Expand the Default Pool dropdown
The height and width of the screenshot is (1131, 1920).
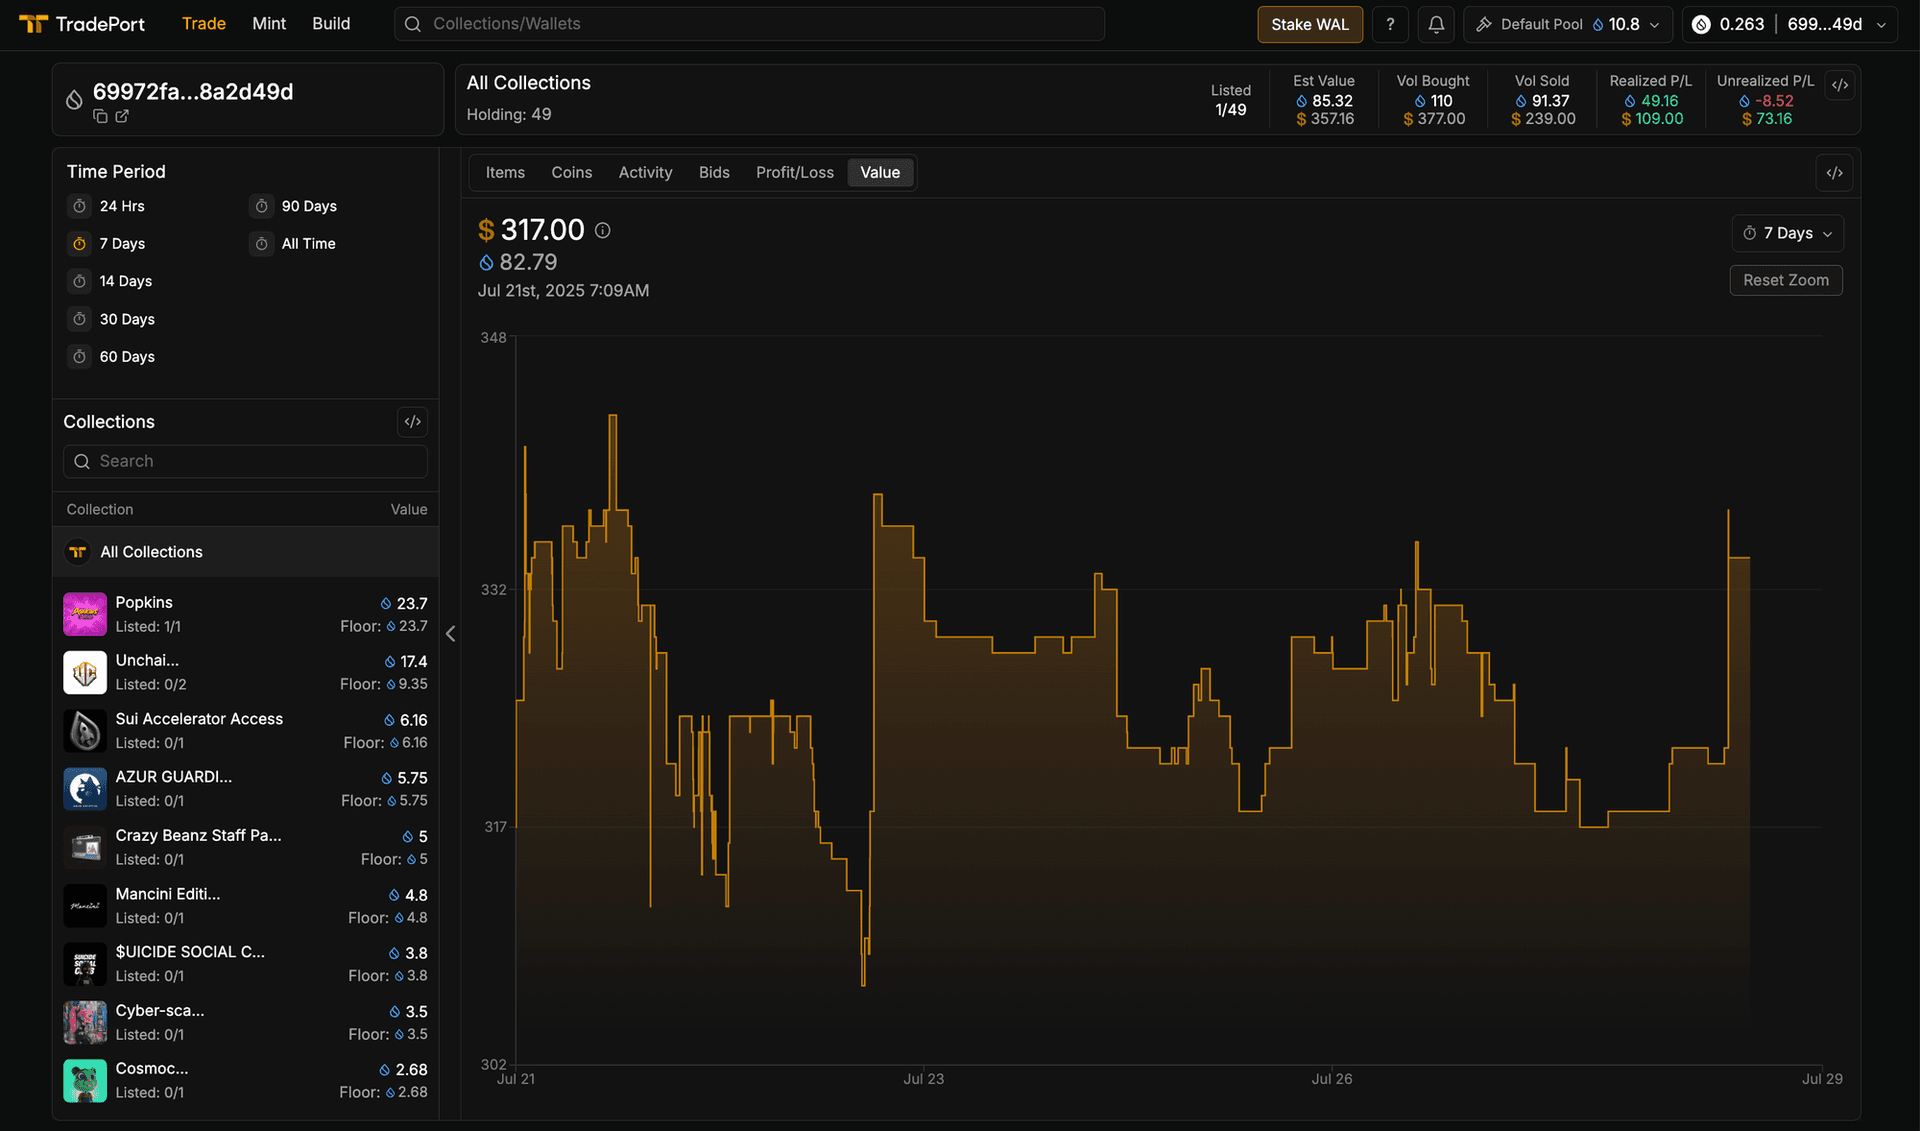[x=1566, y=23]
